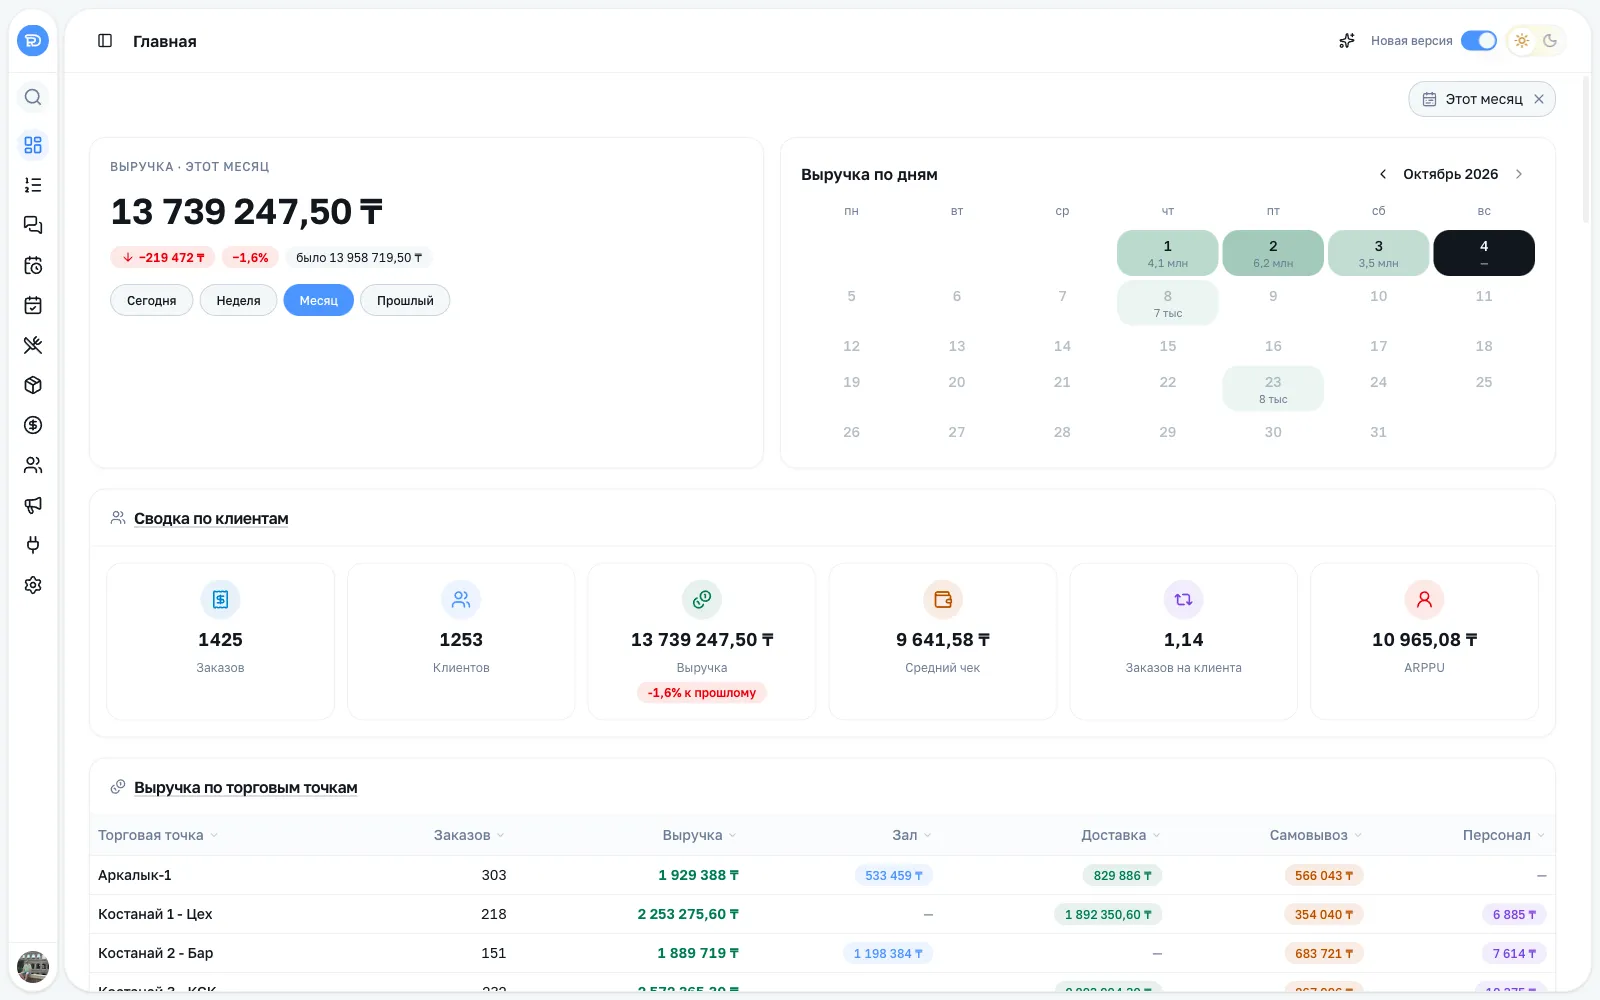Collapse the sidebar panel icon
This screenshot has width=1600, height=1000.
(x=105, y=41)
